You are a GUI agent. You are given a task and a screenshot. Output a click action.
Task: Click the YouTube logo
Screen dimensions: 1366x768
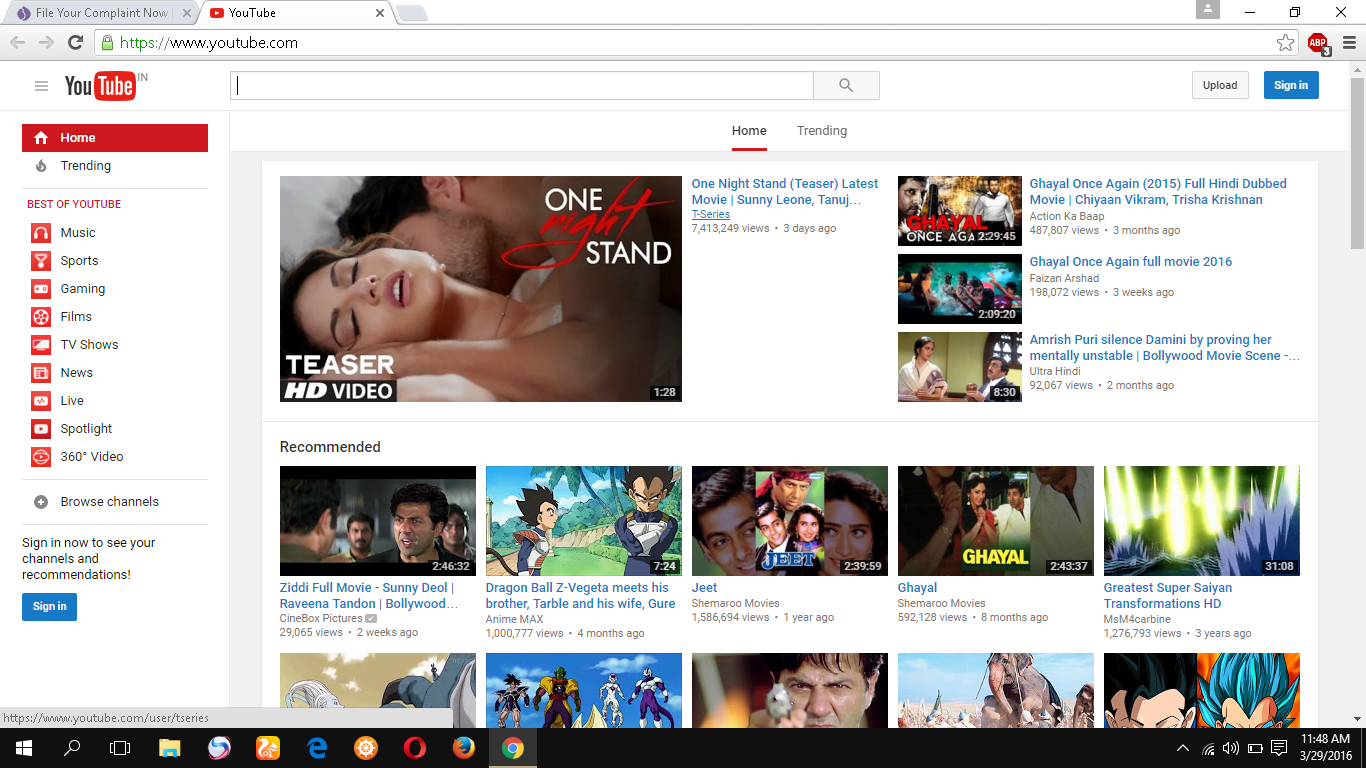(100, 86)
